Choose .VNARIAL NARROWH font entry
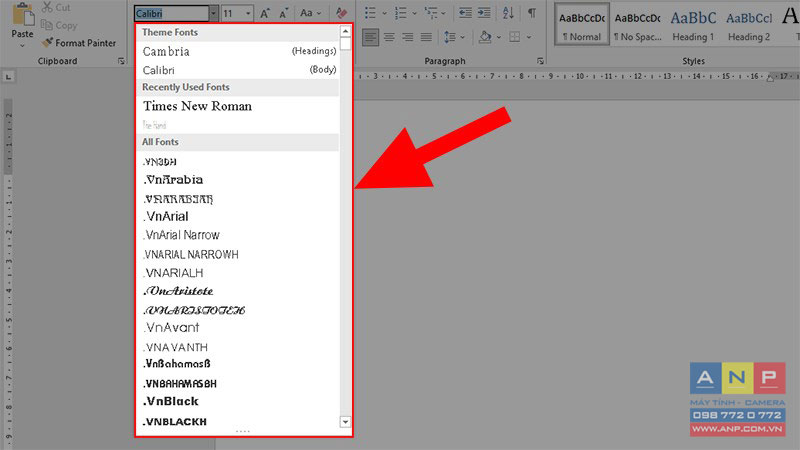The height and width of the screenshot is (450, 800). click(x=238, y=254)
